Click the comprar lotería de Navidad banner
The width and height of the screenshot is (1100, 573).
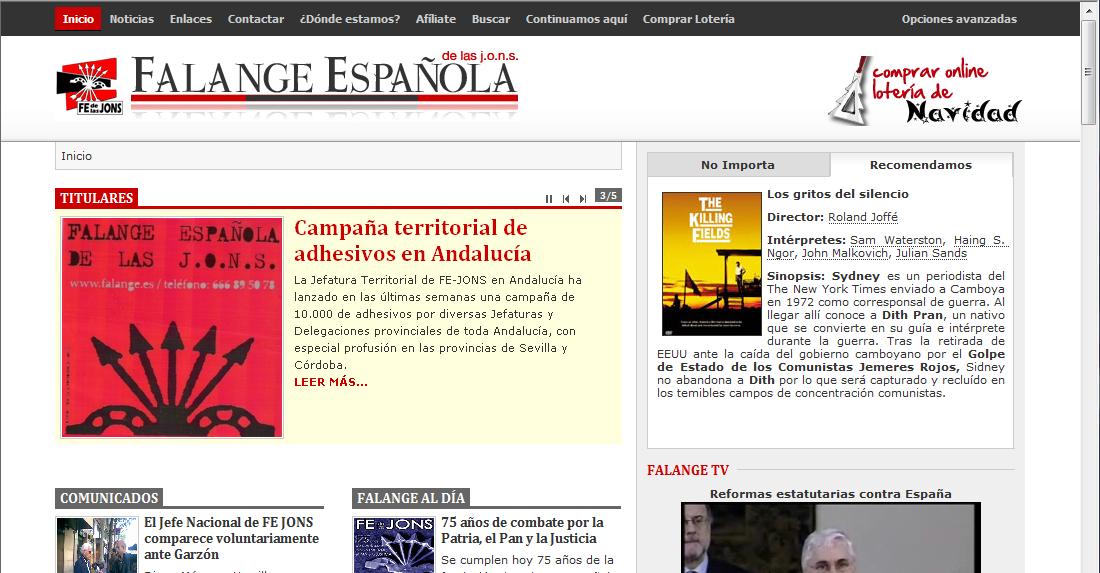pyautogui.click(x=925, y=91)
